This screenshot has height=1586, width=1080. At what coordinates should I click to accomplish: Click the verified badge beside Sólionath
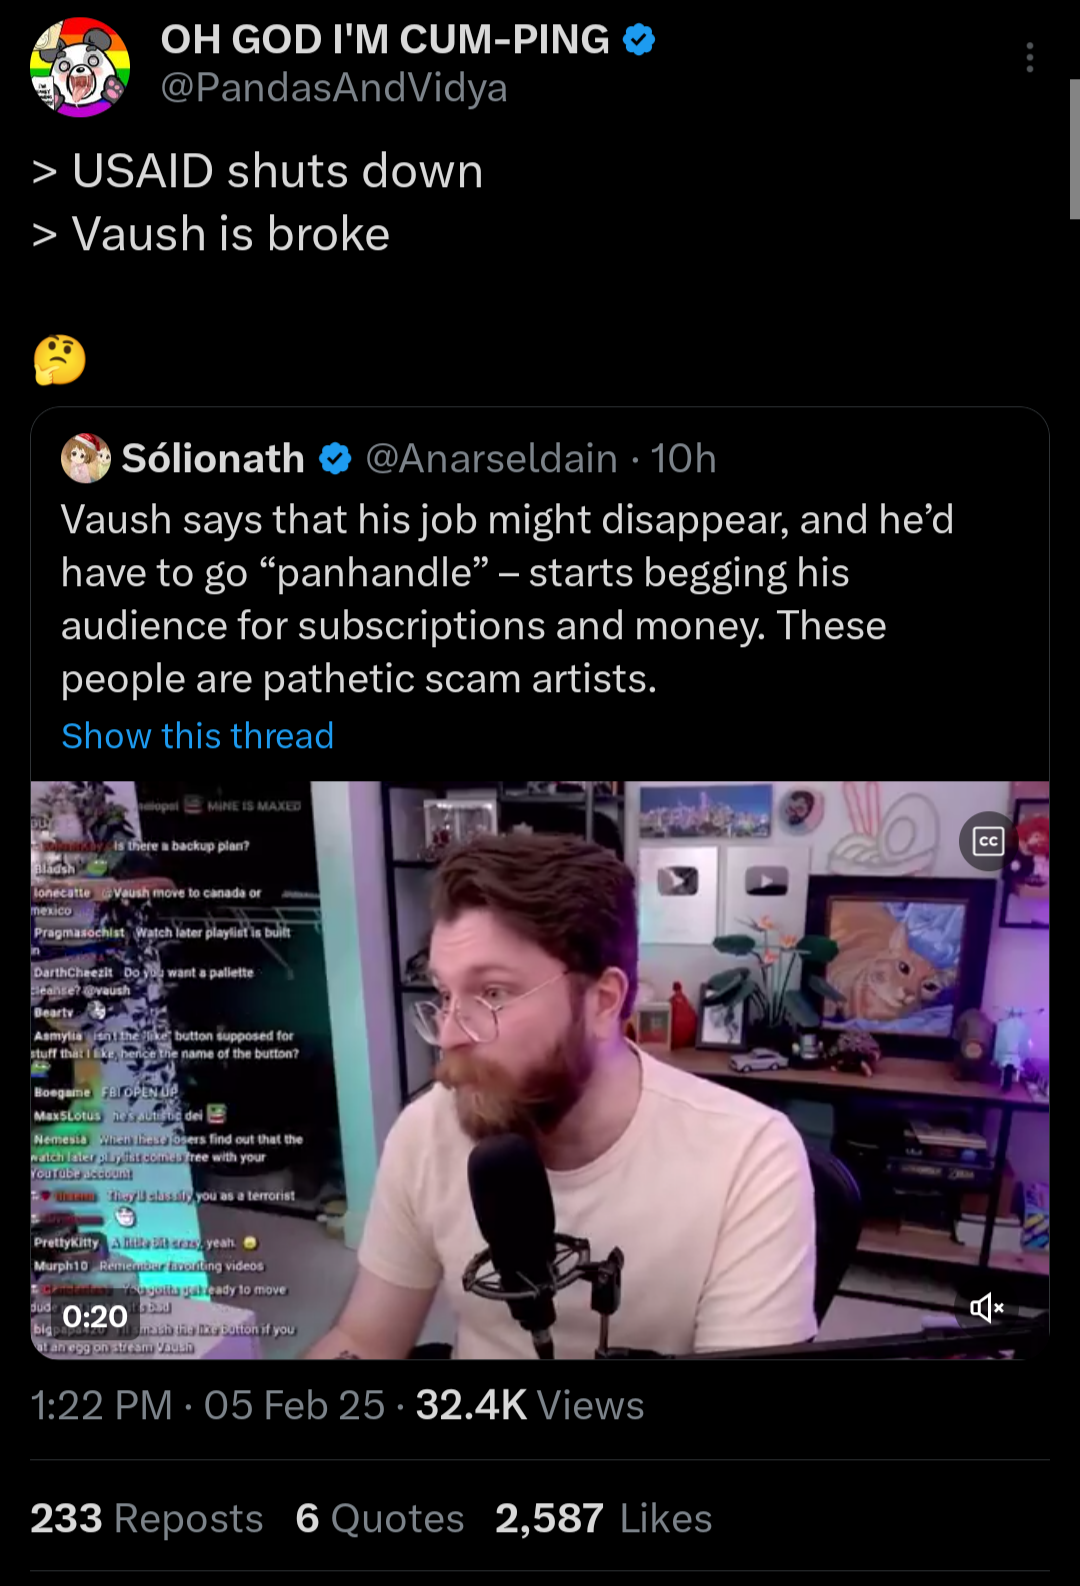(x=335, y=459)
